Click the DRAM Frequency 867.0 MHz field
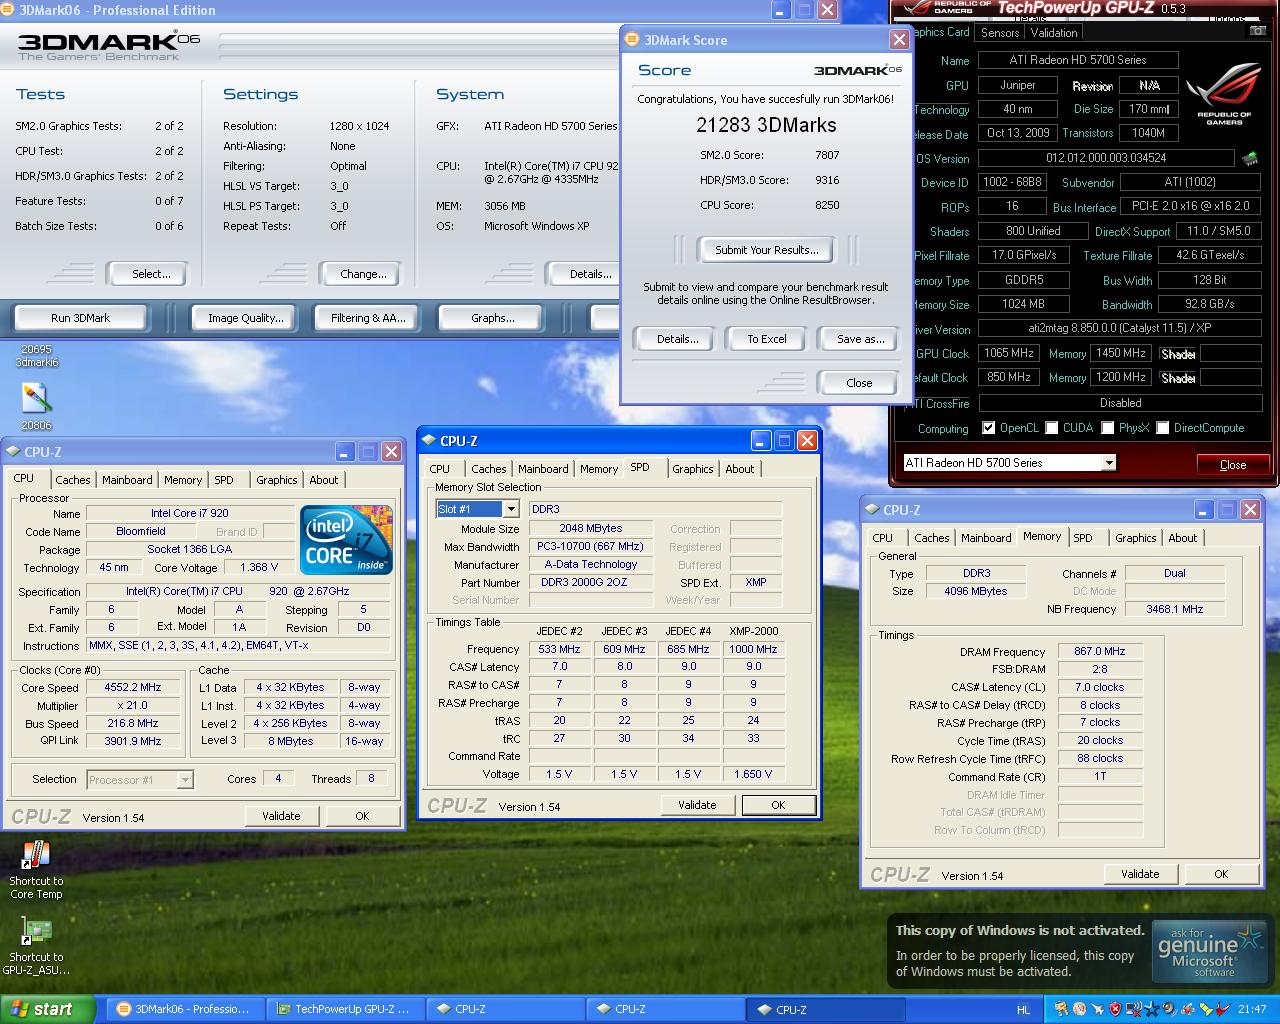The image size is (1280, 1024). pos(1099,652)
